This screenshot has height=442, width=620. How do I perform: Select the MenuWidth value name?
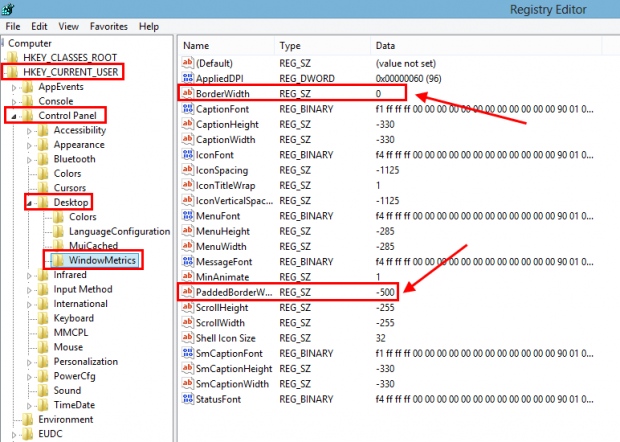click(221, 246)
